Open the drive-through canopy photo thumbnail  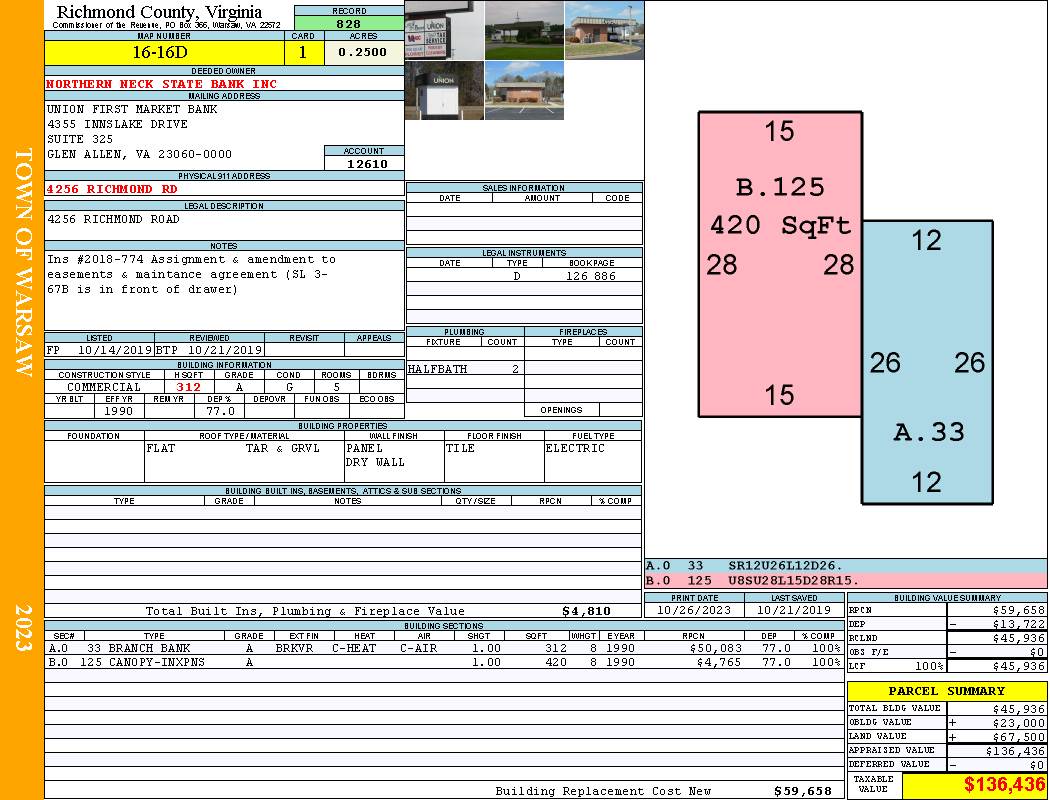coord(524,31)
